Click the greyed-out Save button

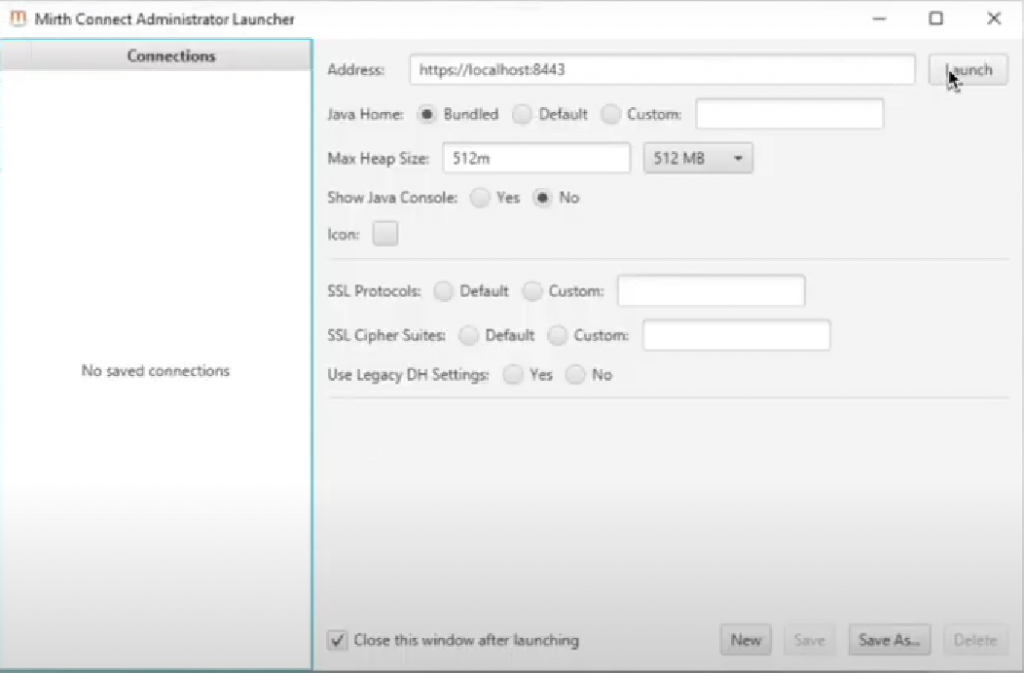point(810,640)
